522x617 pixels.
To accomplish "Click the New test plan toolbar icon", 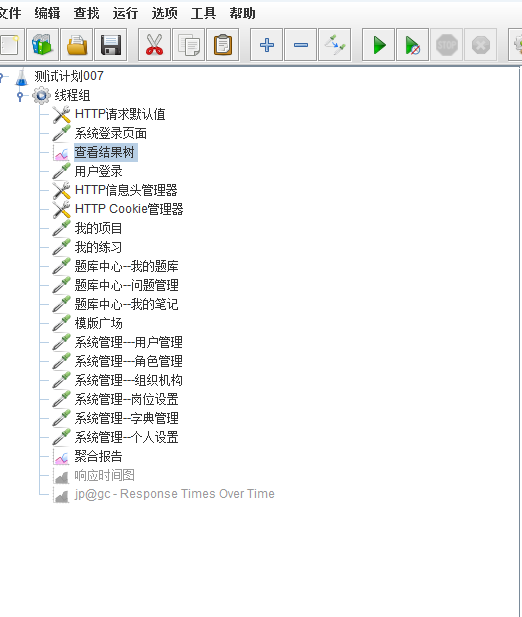I will [10, 44].
